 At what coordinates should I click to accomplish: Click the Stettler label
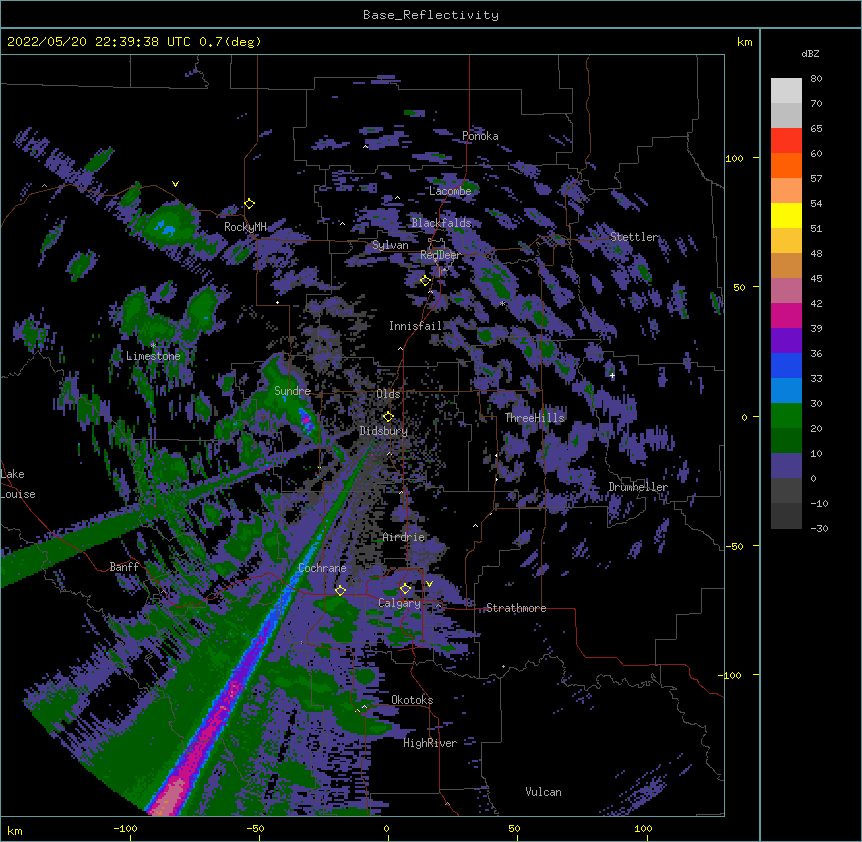pyautogui.click(x=634, y=237)
